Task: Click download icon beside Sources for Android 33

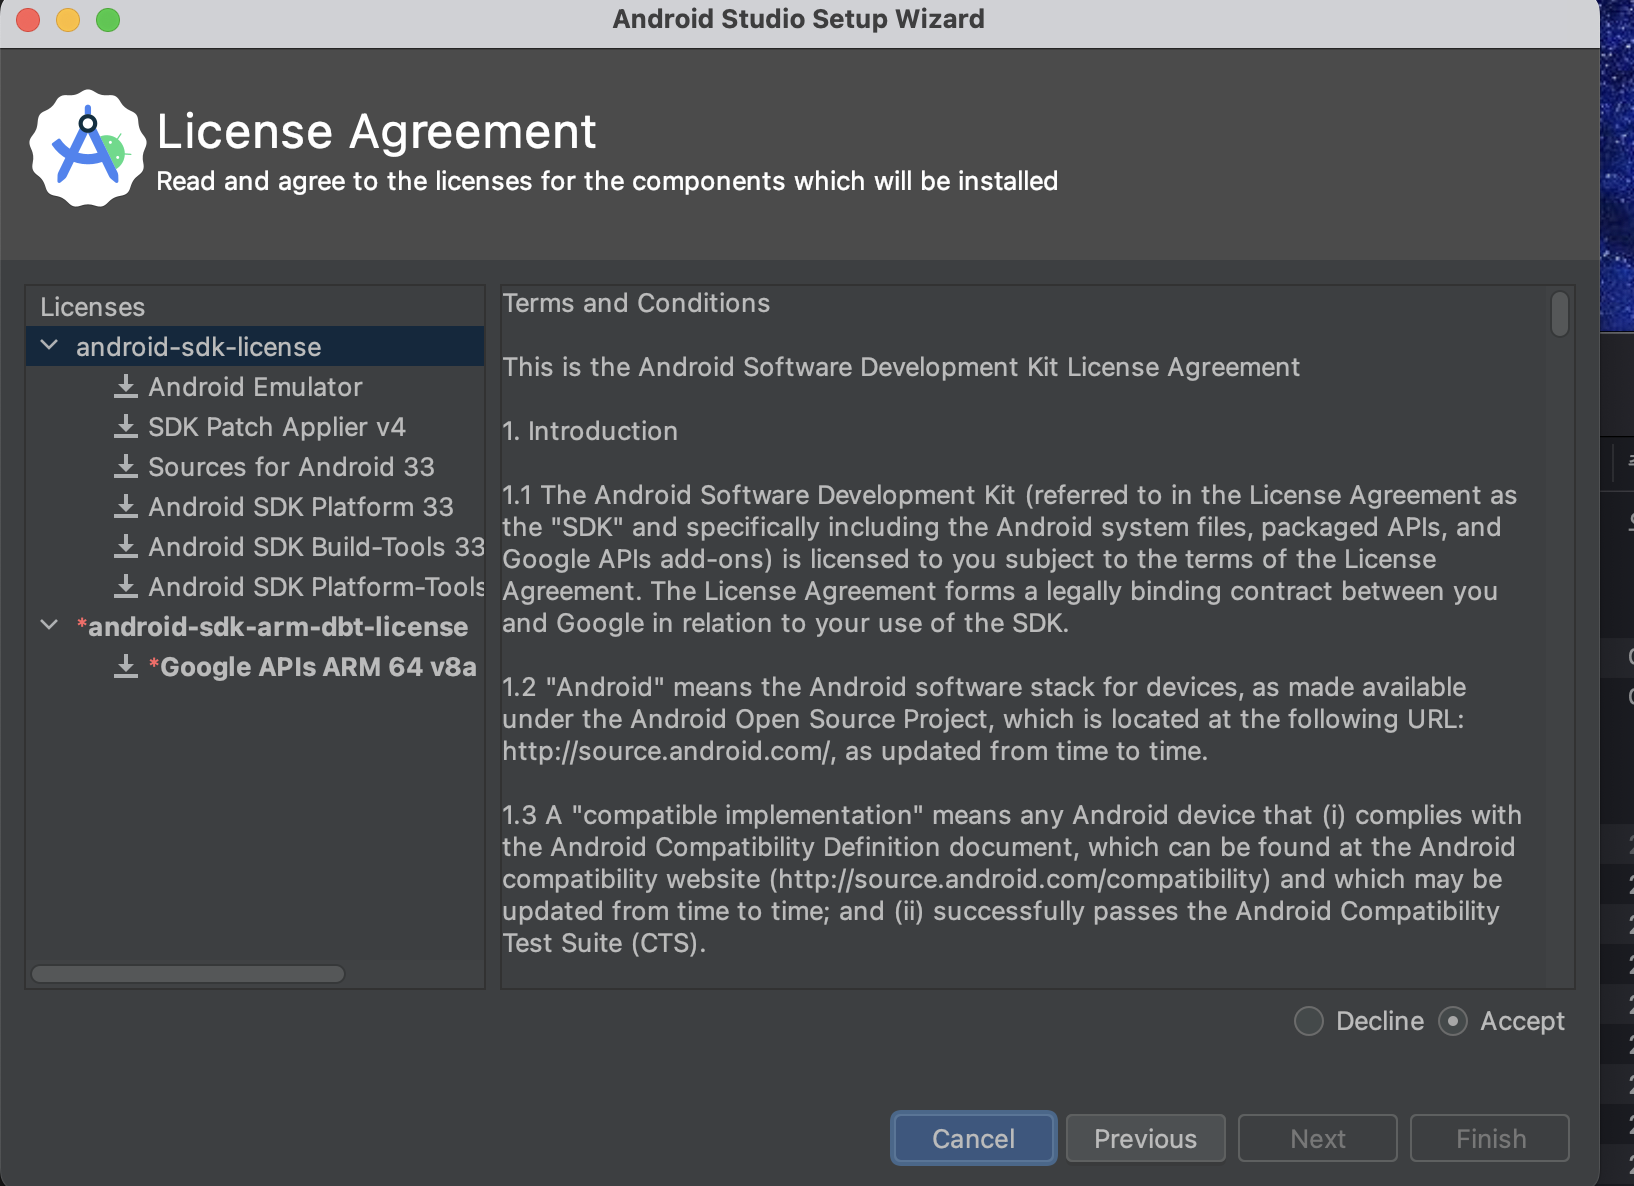Action: (126, 467)
